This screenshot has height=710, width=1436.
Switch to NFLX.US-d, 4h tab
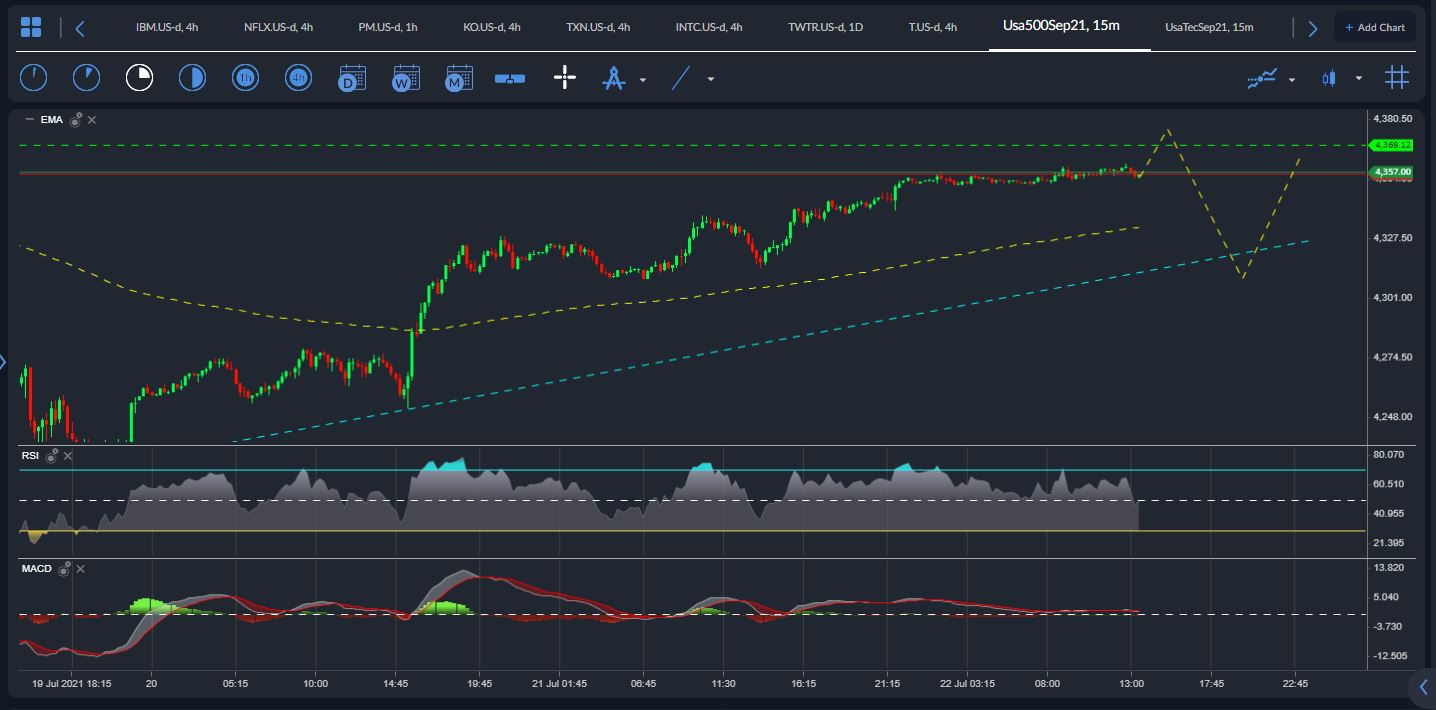tap(278, 27)
